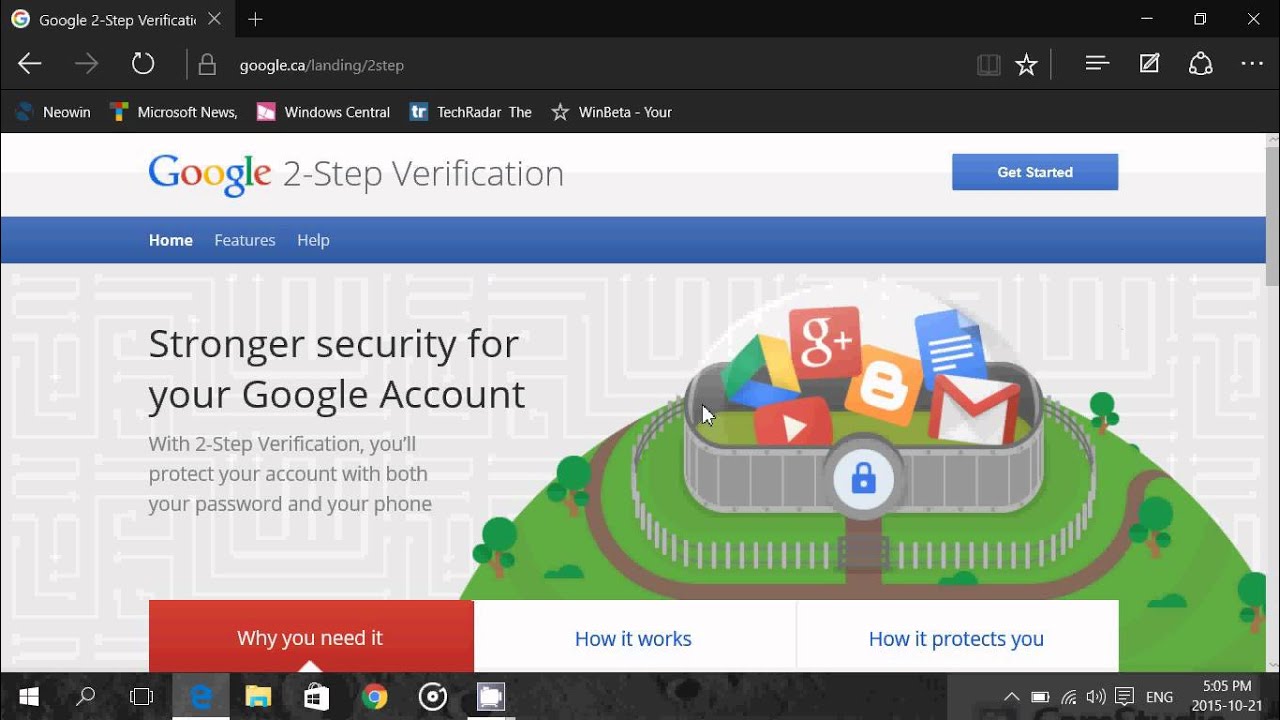
Task: Click the ENG language indicator
Action: (1159, 697)
